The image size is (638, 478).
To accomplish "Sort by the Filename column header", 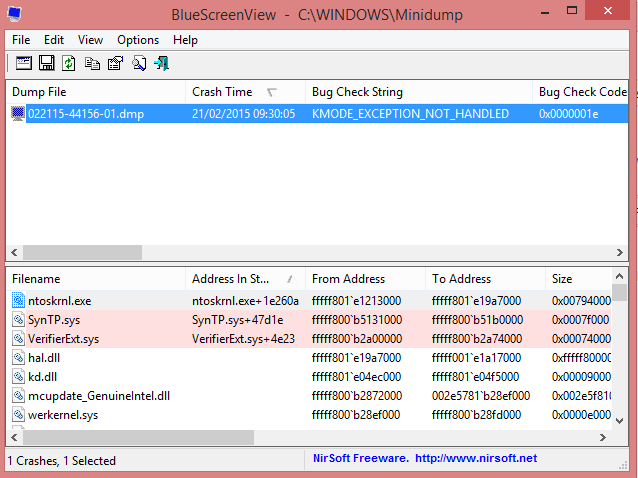I will coord(96,279).
